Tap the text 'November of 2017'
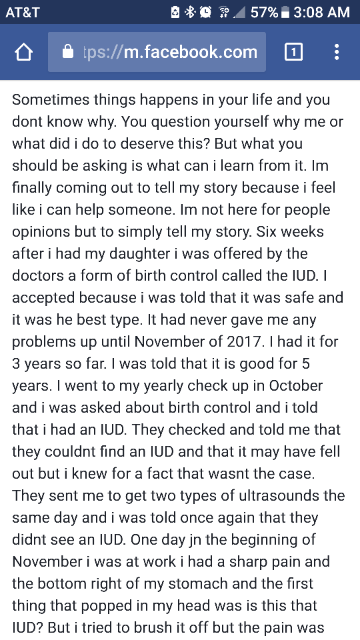The width and height of the screenshot is (360, 640). click(x=197, y=341)
